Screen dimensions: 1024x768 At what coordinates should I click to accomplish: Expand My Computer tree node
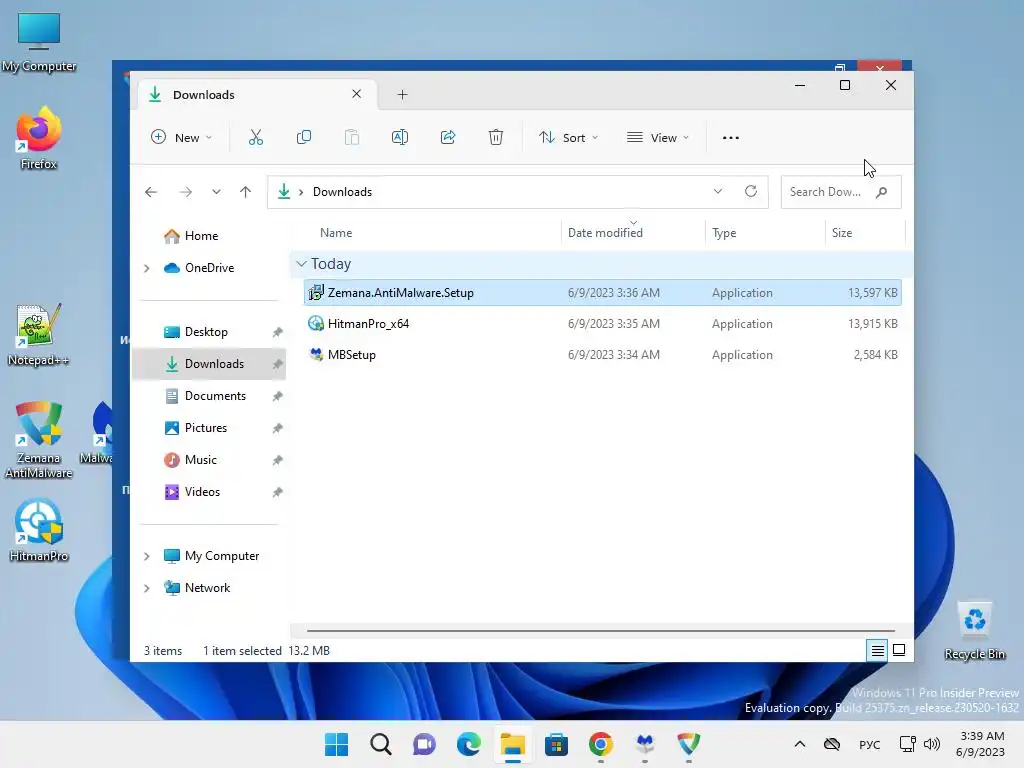(x=147, y=556)
